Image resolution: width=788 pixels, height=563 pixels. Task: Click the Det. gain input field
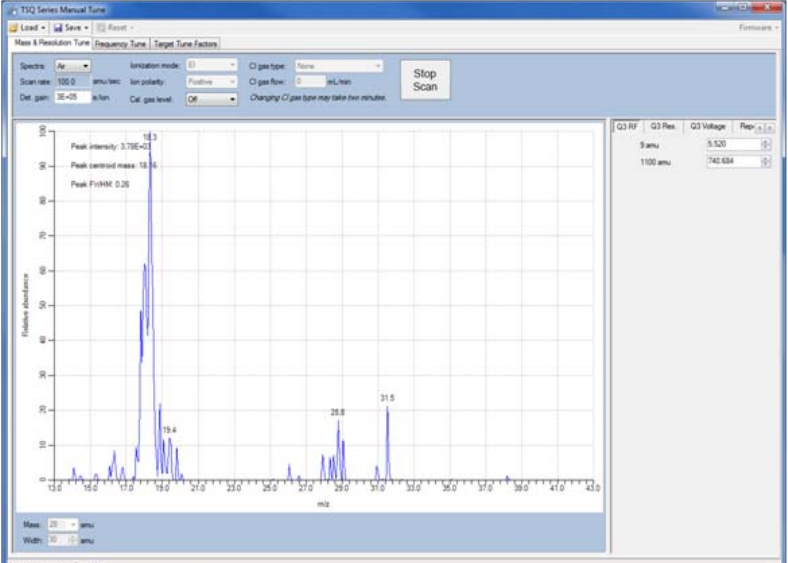(x=73, y=99)
